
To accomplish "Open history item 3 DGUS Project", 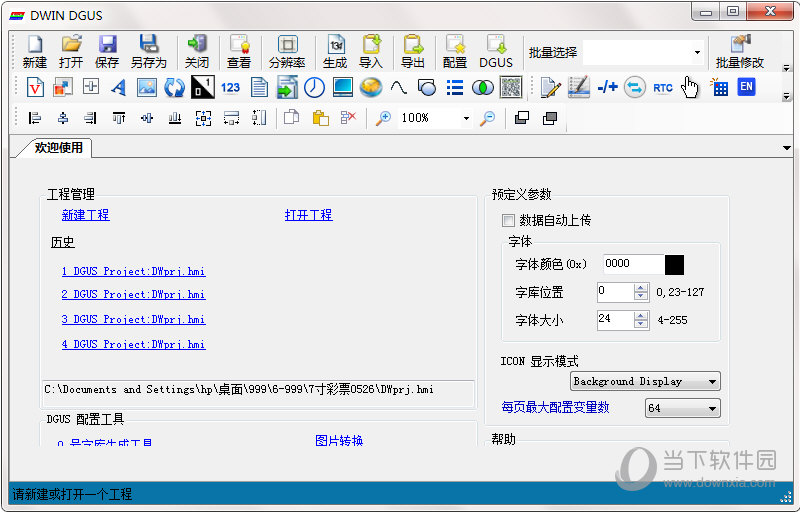I will point(134,319).
